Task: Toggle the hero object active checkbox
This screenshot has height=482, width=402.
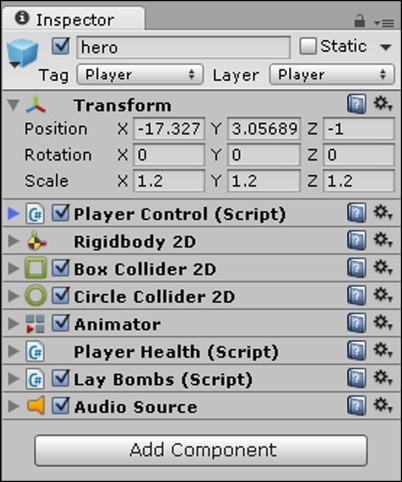Action: (61, 46)
